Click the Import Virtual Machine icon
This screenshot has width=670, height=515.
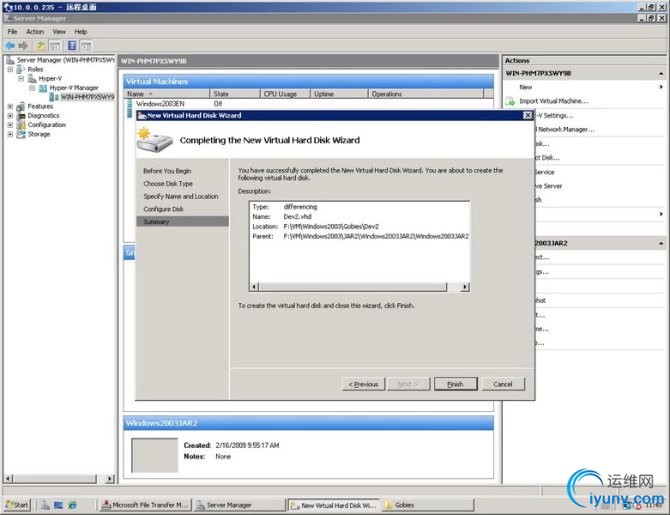pyautogui.click(x=510, y=101)
